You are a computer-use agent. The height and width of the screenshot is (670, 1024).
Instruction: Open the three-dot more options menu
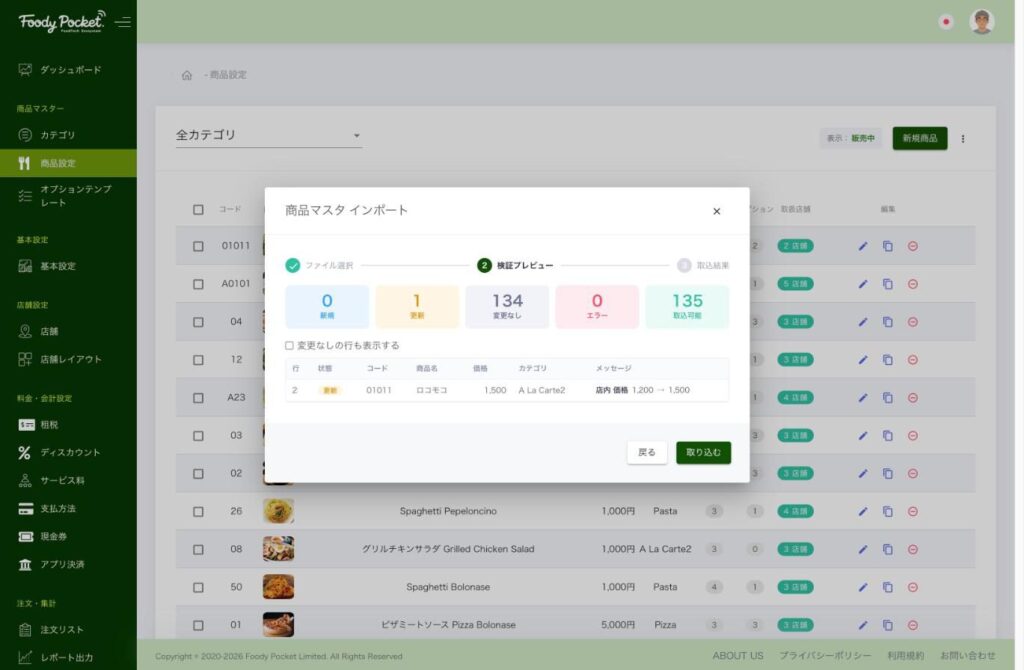point(963,138)
